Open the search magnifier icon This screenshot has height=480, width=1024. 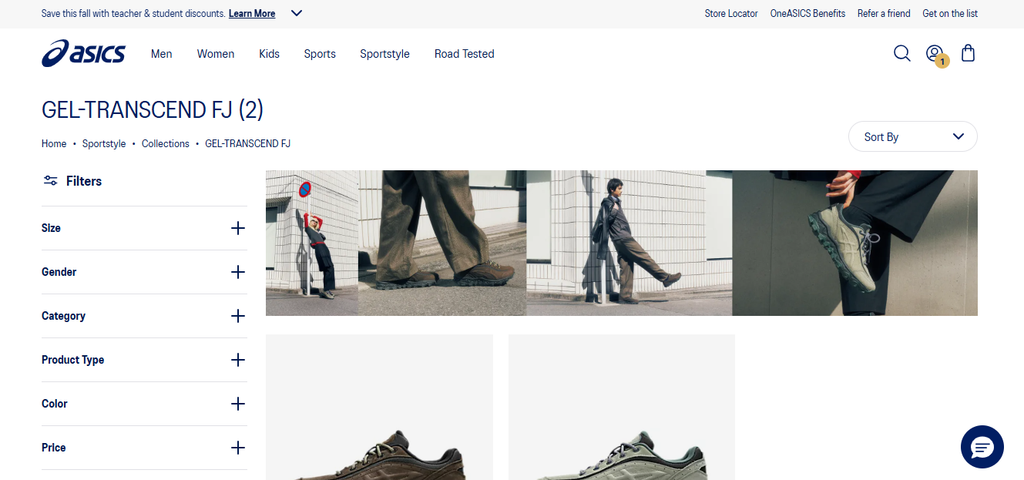[902, 53]
